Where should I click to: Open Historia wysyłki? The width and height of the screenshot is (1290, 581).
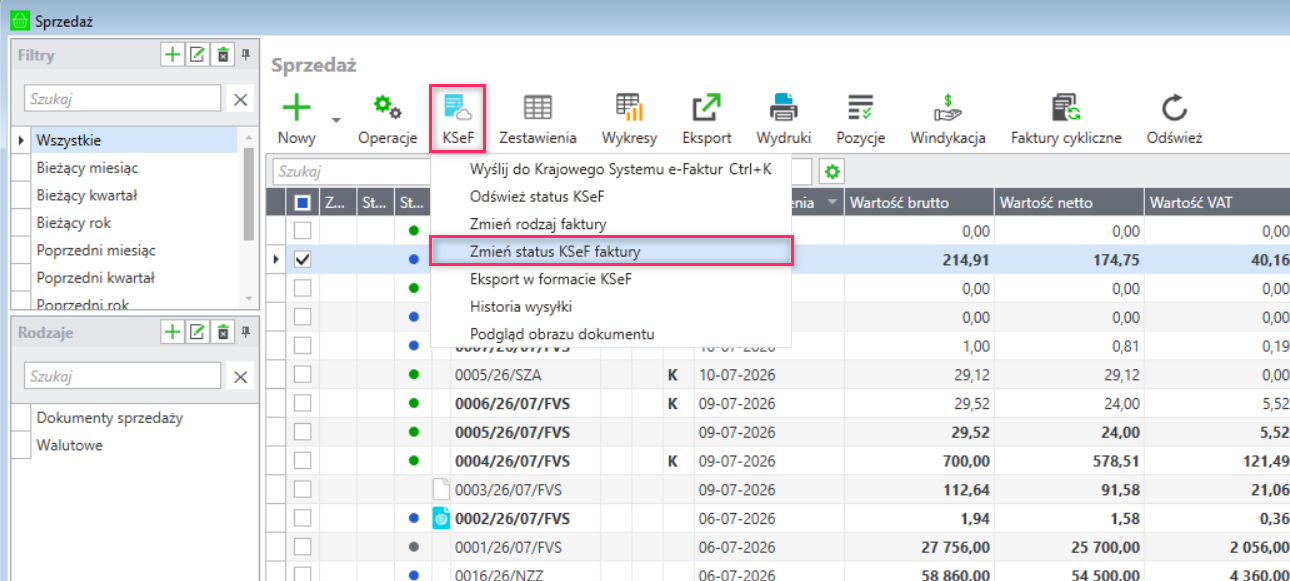click(x=611, y=306)
